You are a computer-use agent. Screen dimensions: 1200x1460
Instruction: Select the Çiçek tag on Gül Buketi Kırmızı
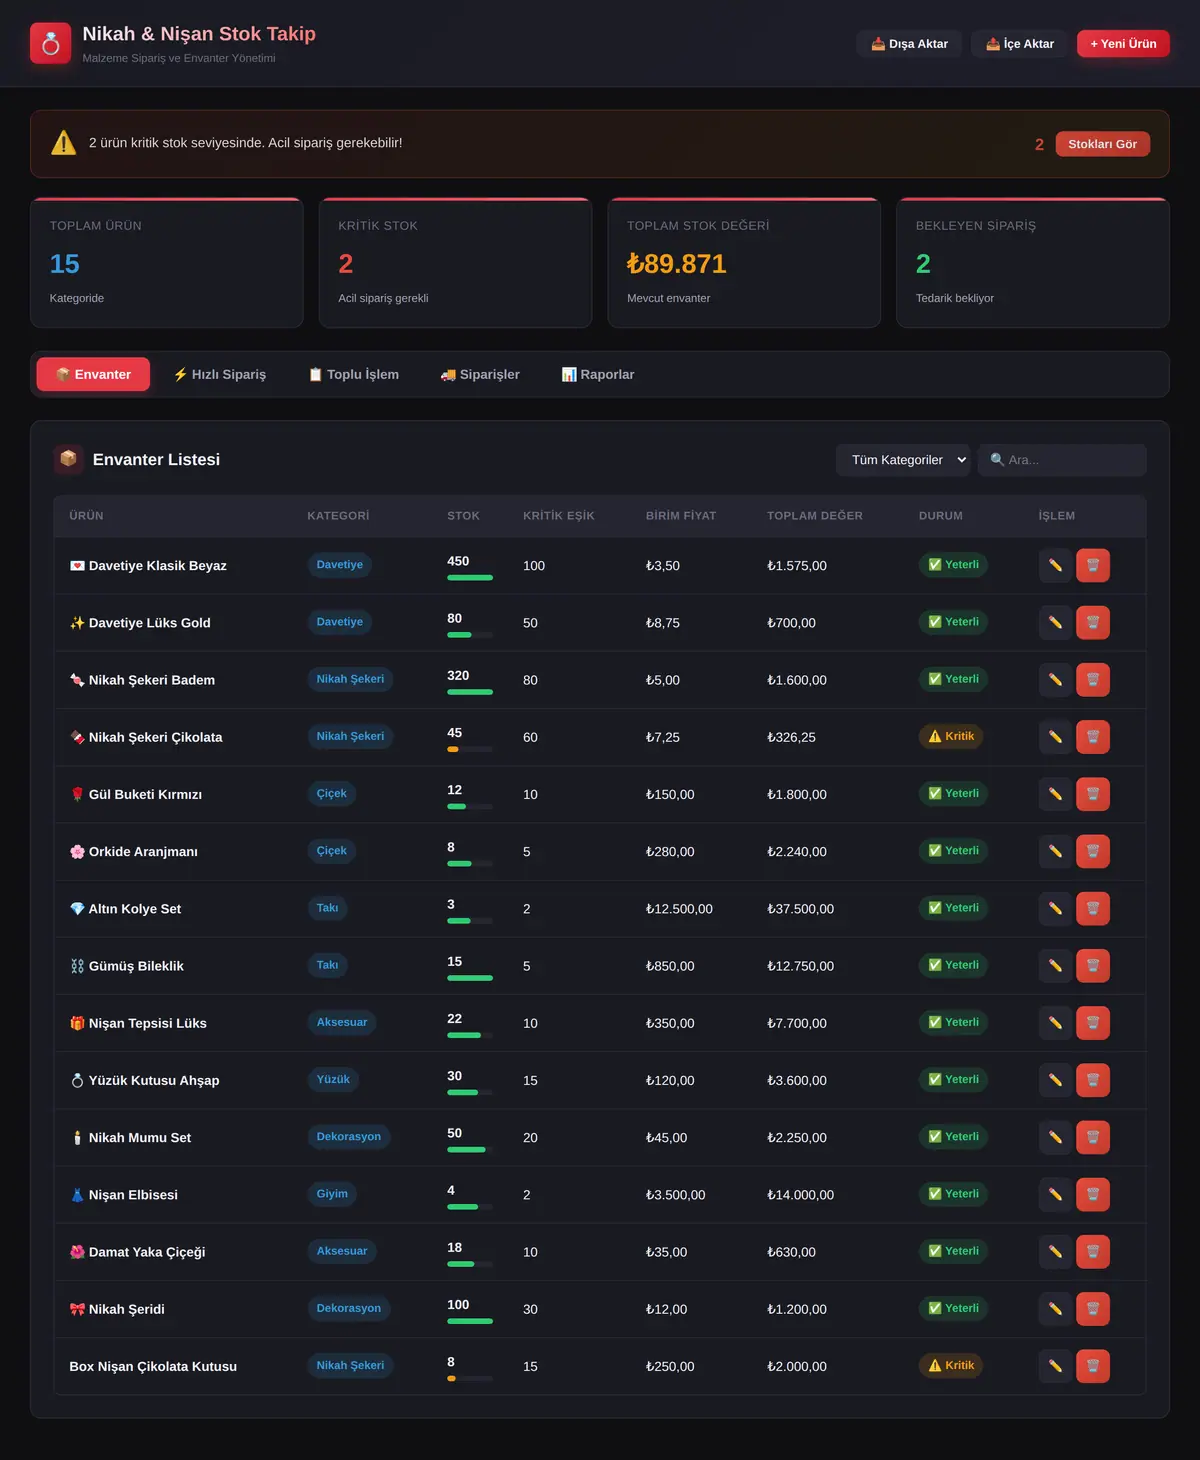[x=332, y=794]
